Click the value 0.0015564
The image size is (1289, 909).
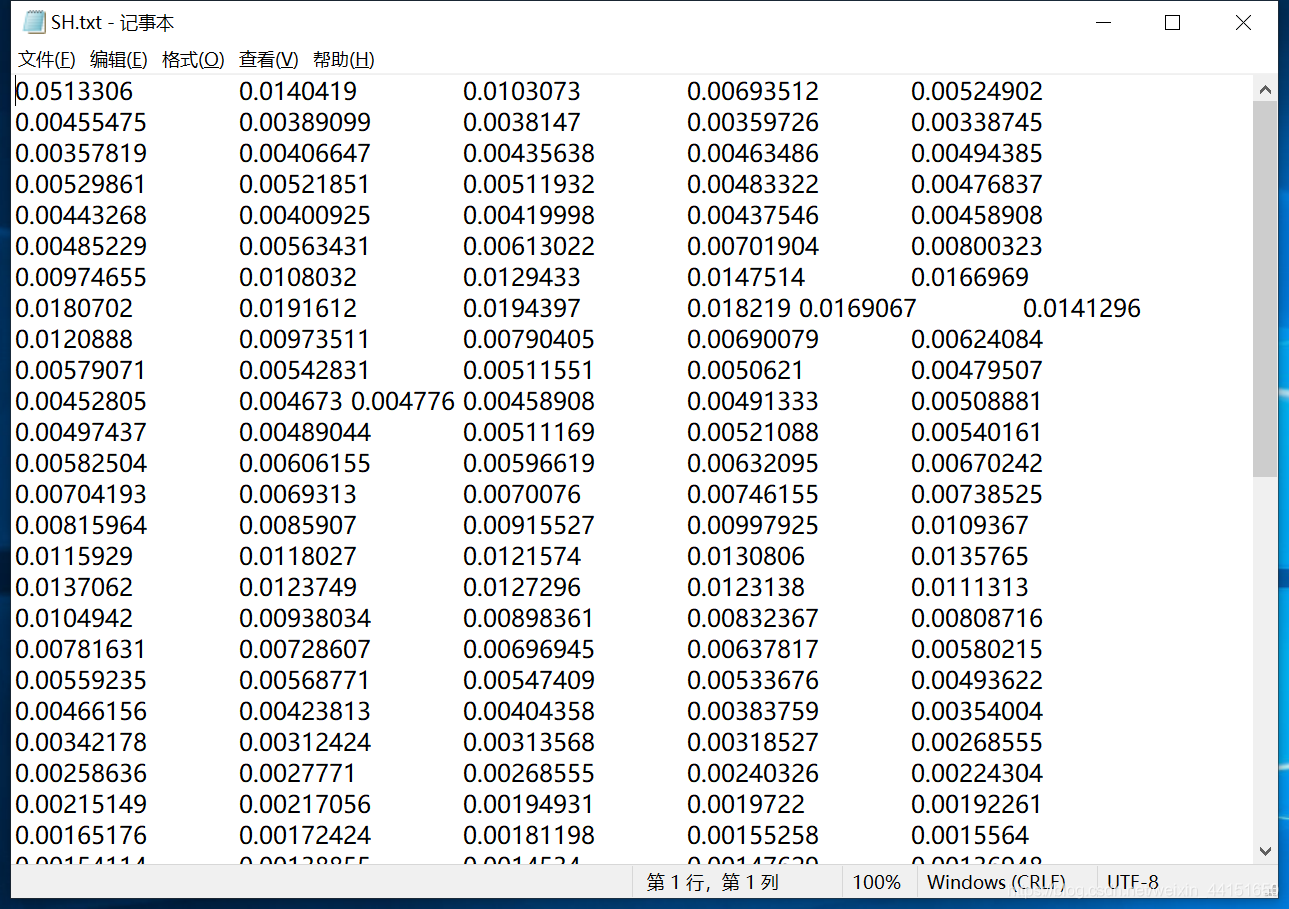pyautogui.click(x=970, y=836)
